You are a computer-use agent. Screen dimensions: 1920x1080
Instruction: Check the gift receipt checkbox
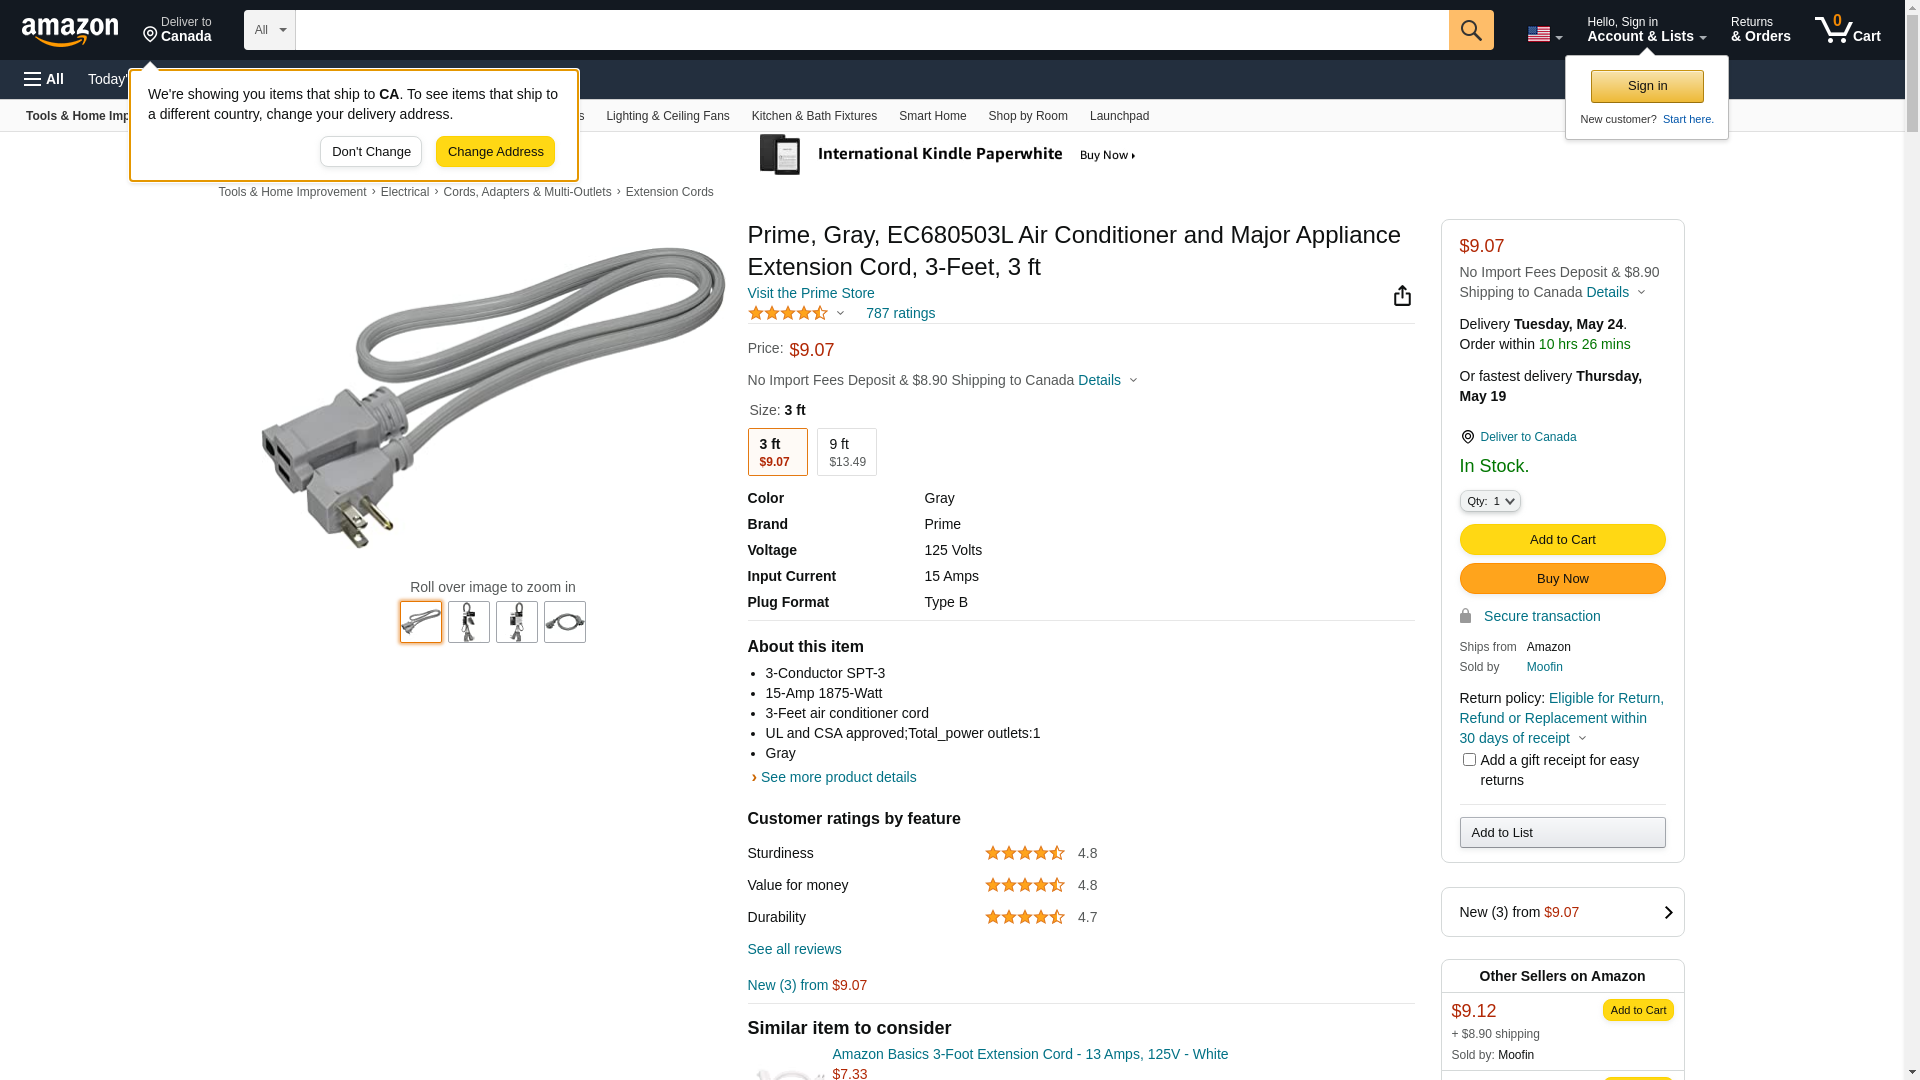(1469, 760)
